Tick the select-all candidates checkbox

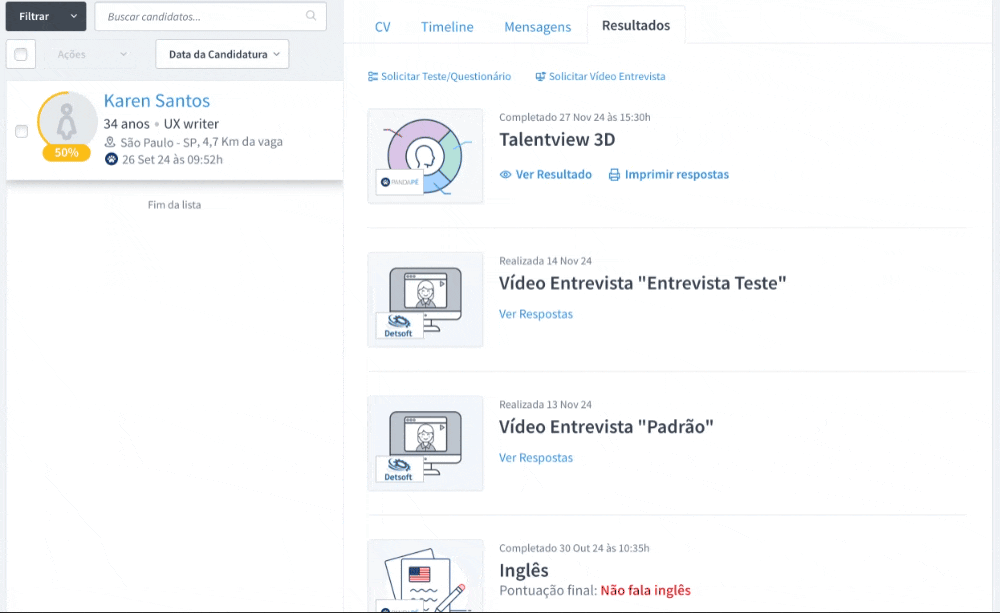pos(22,54)
